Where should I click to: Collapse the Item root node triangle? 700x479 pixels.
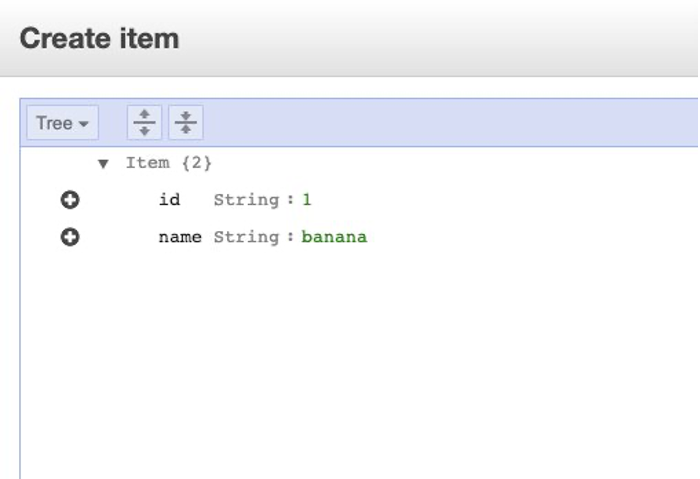tap(102, 163)
